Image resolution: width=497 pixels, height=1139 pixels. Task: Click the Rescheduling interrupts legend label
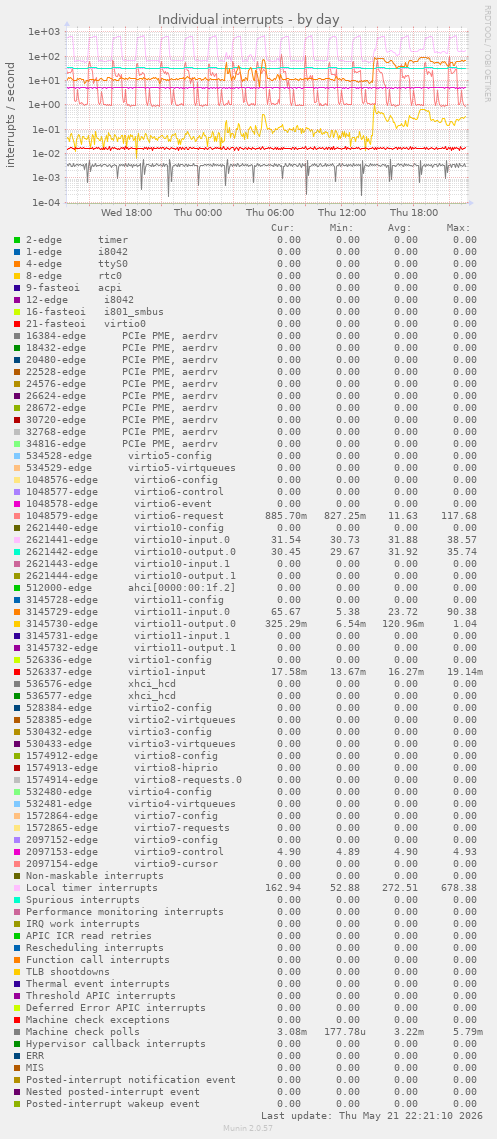click(95, 948)
